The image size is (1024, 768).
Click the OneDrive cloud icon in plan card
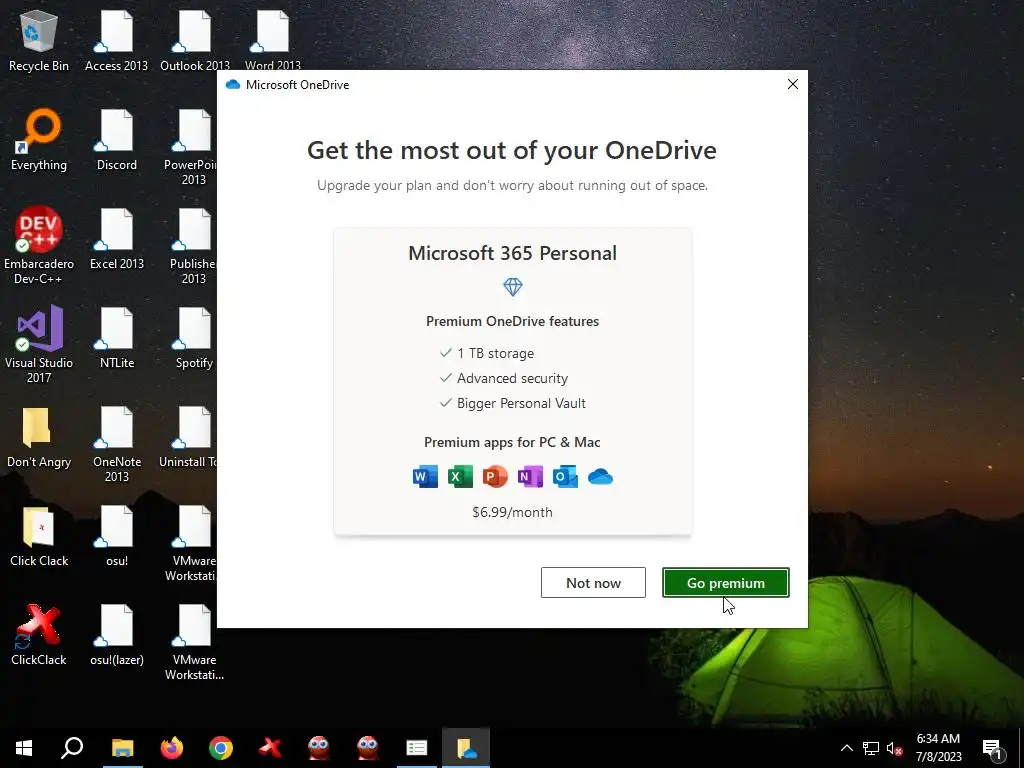(x=600, y=477)
